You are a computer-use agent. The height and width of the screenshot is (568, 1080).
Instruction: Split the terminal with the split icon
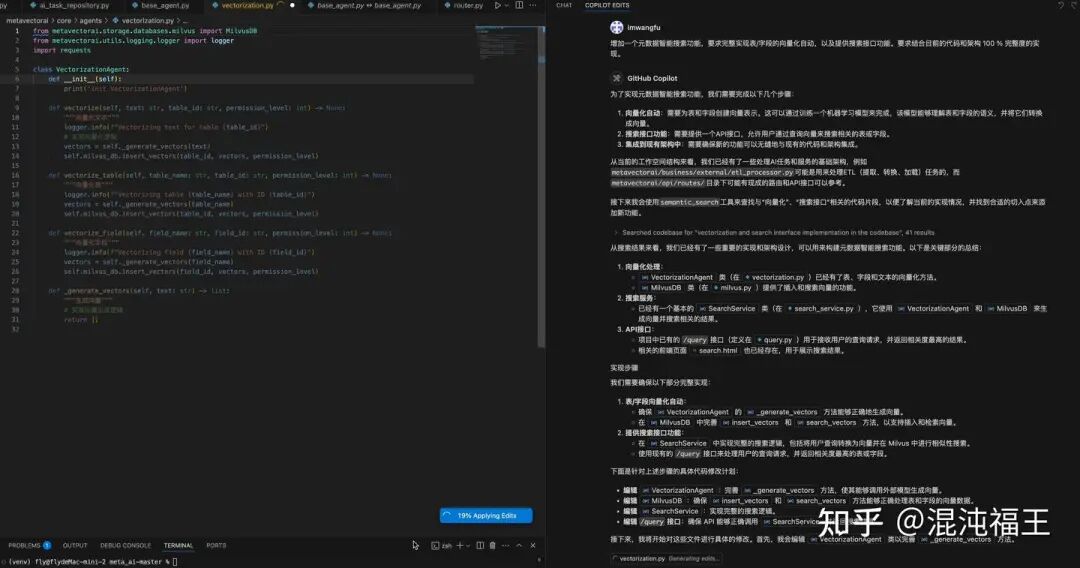pyautogui.click(x=480, y=545)
